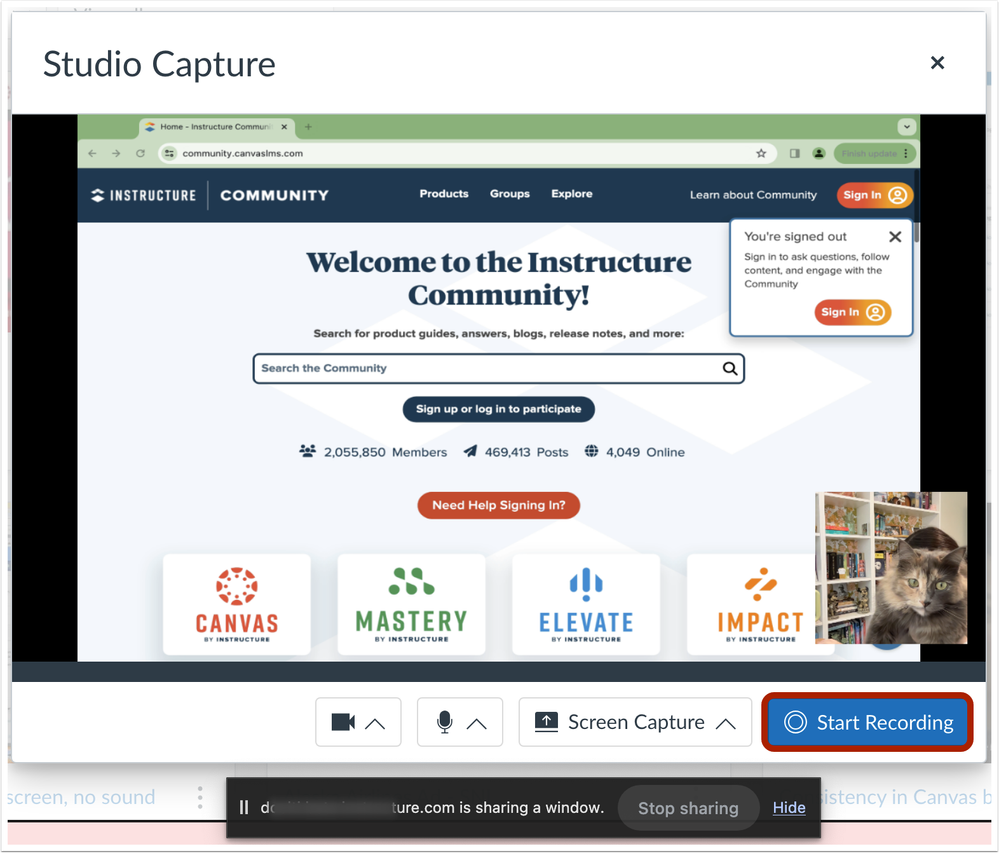Click the community.canvaslms.com address bar
This screenshot has width=999, height=853.
(x=468, y=153)
